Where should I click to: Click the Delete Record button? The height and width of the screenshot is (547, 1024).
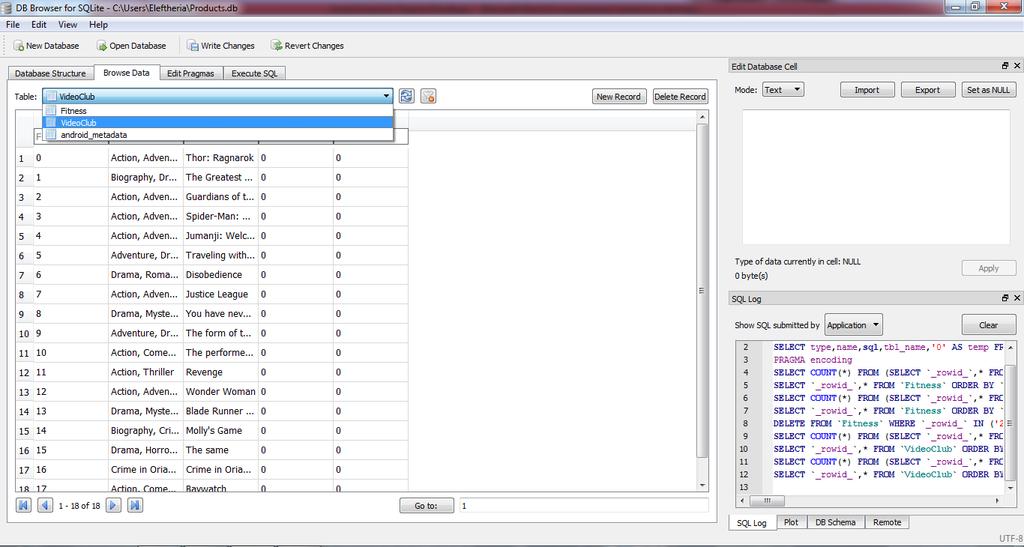coord(680,97)
